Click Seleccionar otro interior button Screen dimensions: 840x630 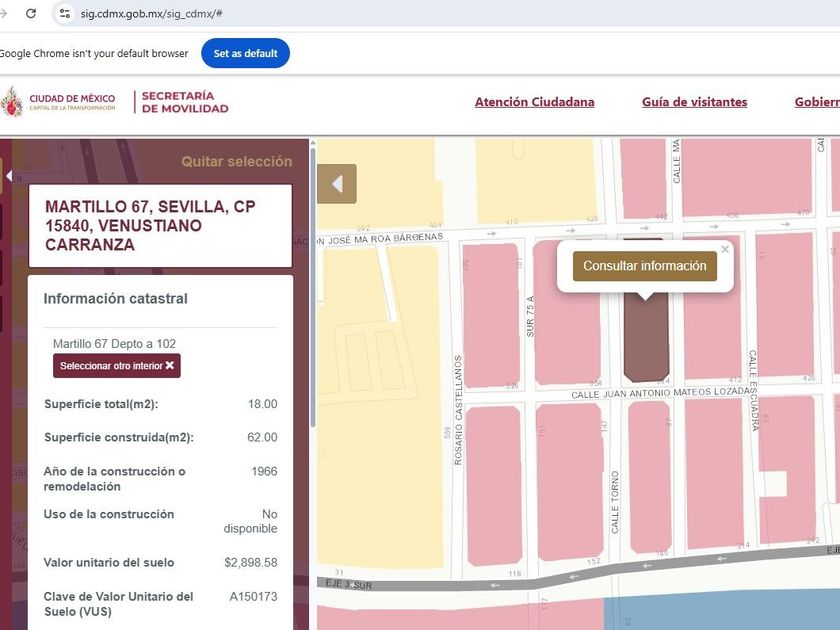(x=117, y=366)
